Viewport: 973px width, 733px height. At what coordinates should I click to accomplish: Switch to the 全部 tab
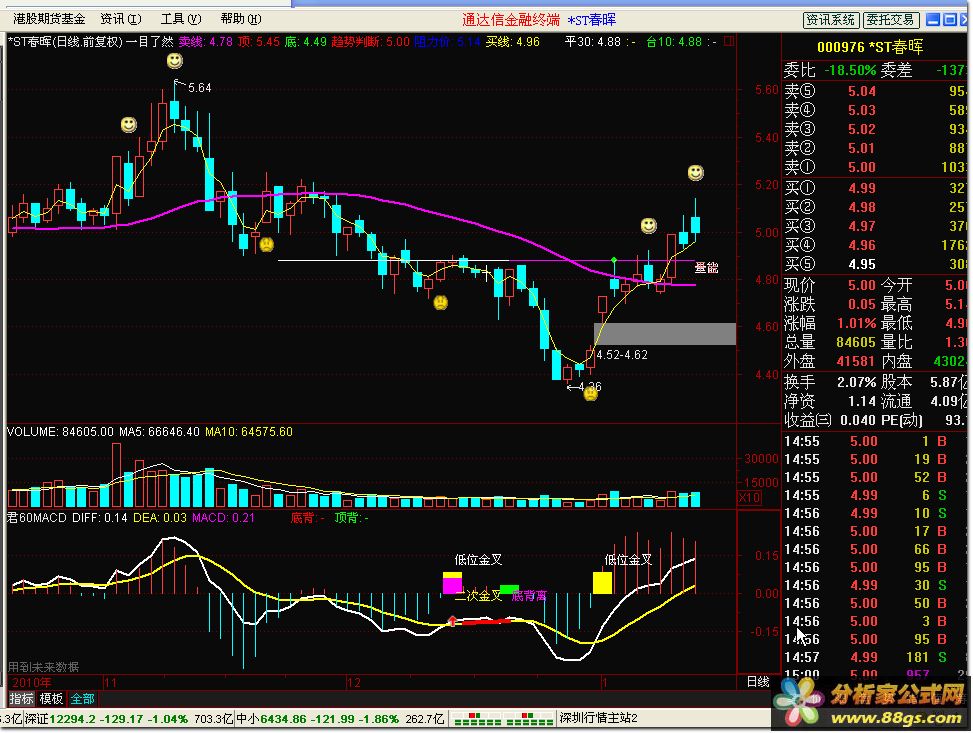[x=82, y=699]
